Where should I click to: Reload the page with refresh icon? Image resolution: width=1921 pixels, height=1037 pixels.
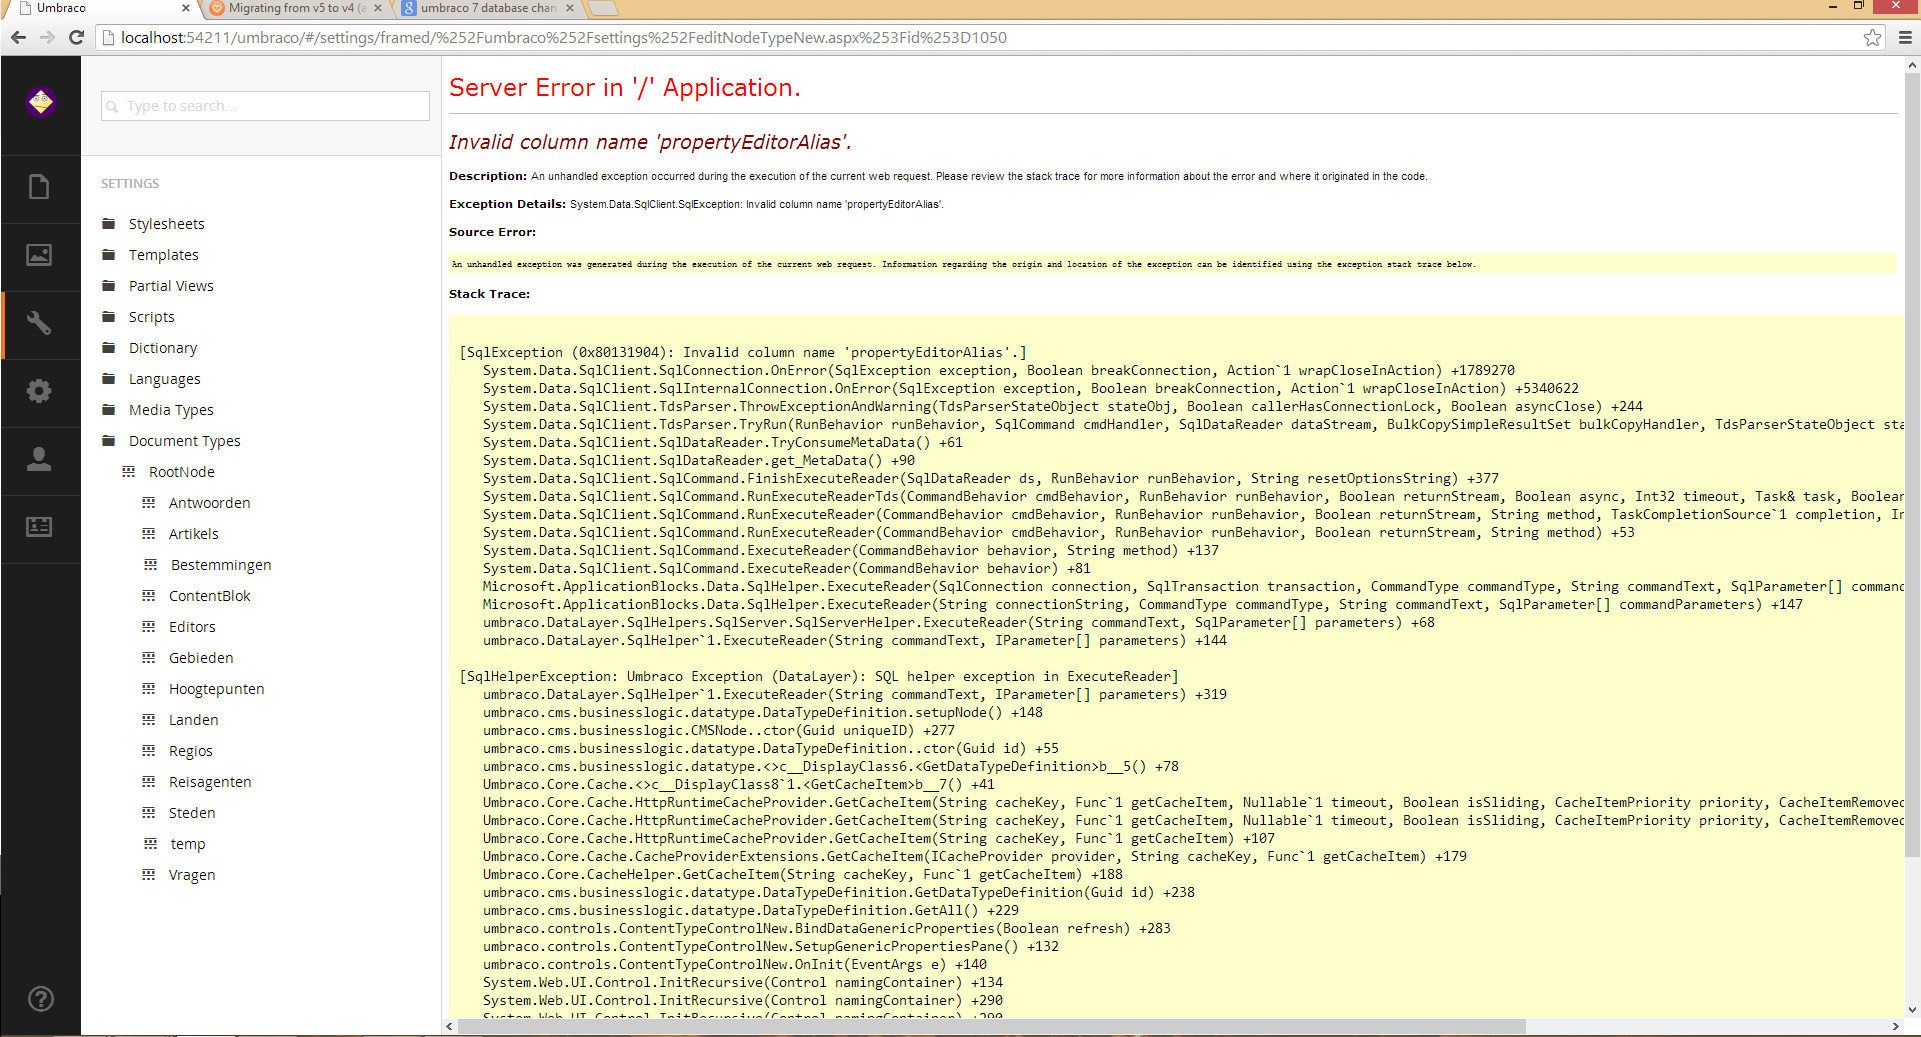(x=76, y=37)
